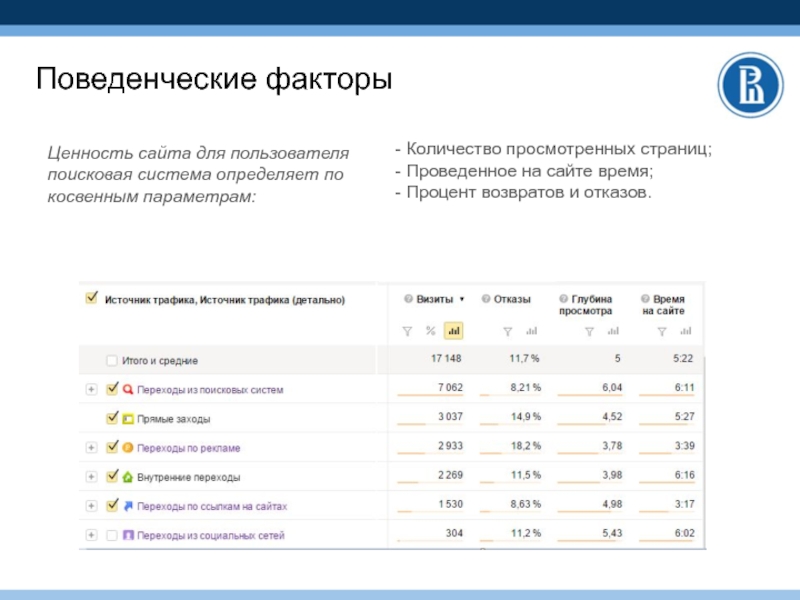Expand the Переходы из поисковых систем row
Screen dimensions: 800x600
91,390
